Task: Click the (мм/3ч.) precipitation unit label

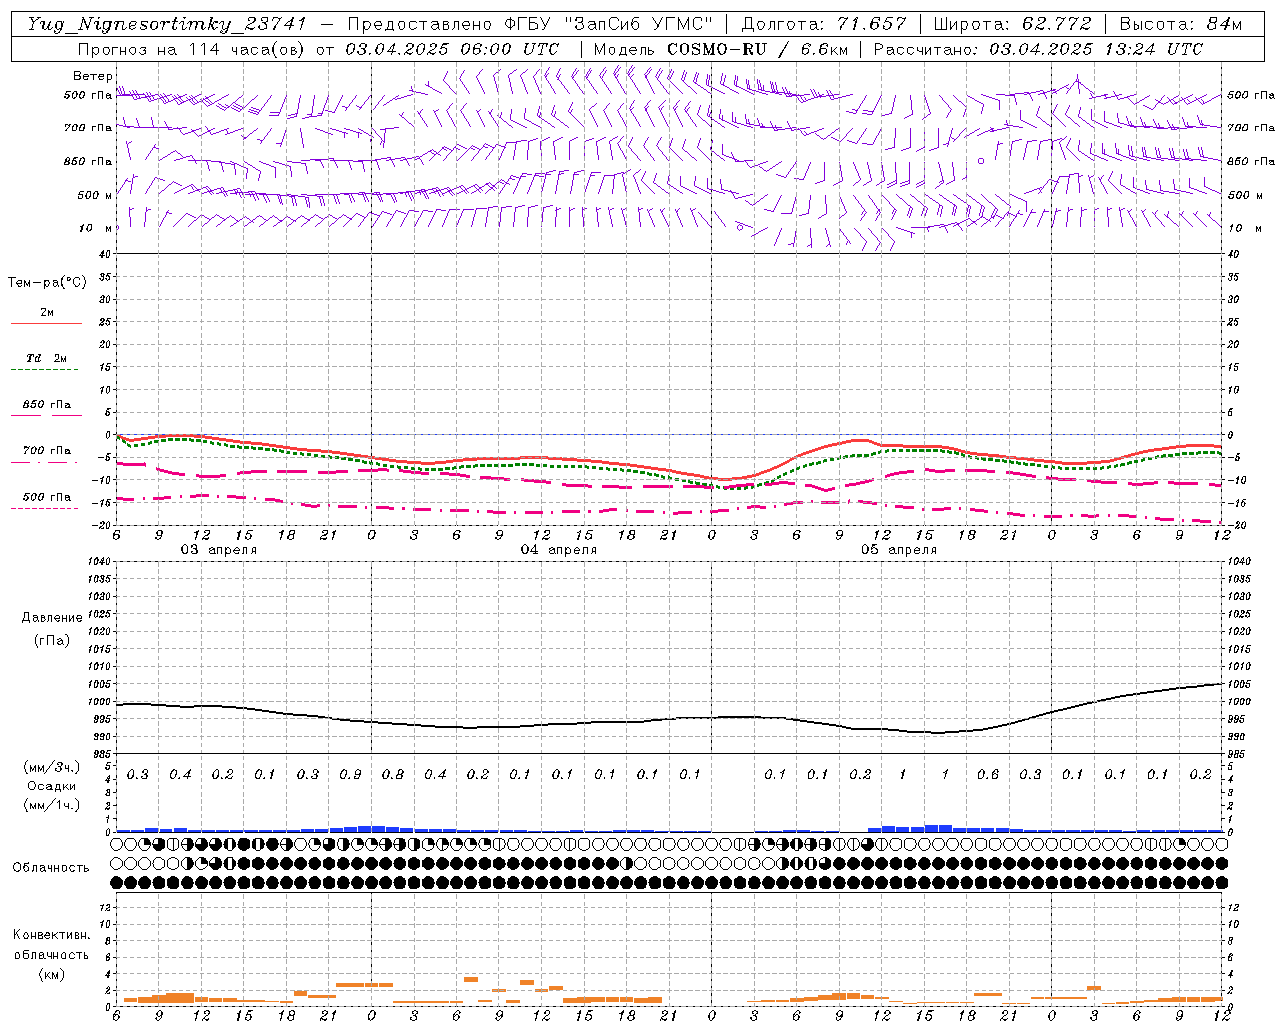Action: click(x=52, y=767)
